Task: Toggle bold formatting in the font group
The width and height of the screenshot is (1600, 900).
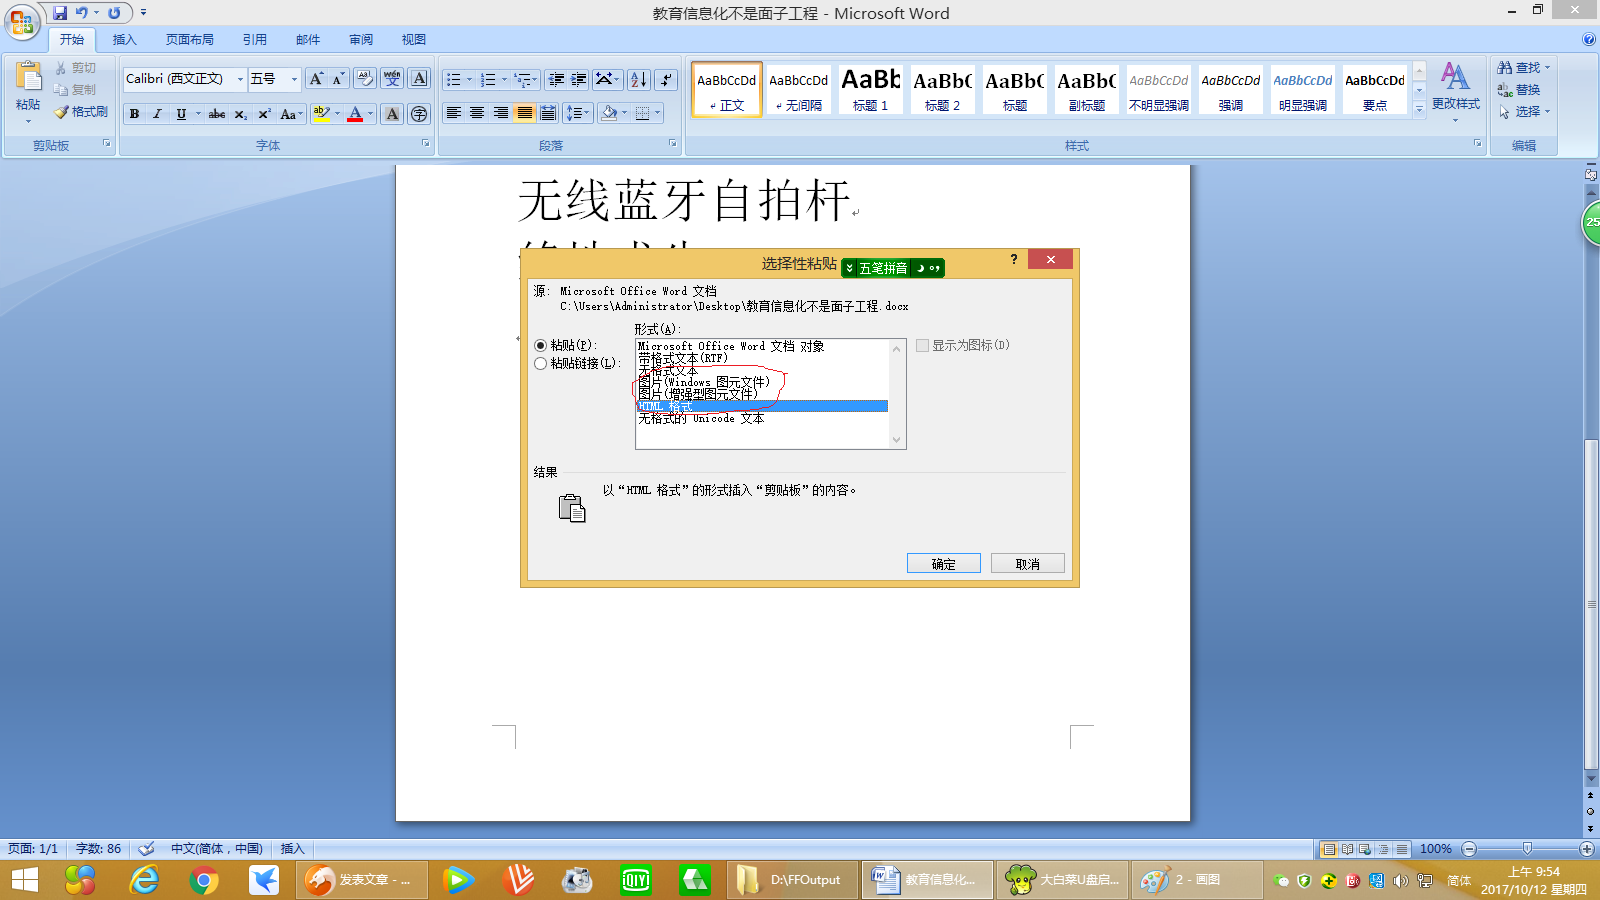Action: [134, 114]
